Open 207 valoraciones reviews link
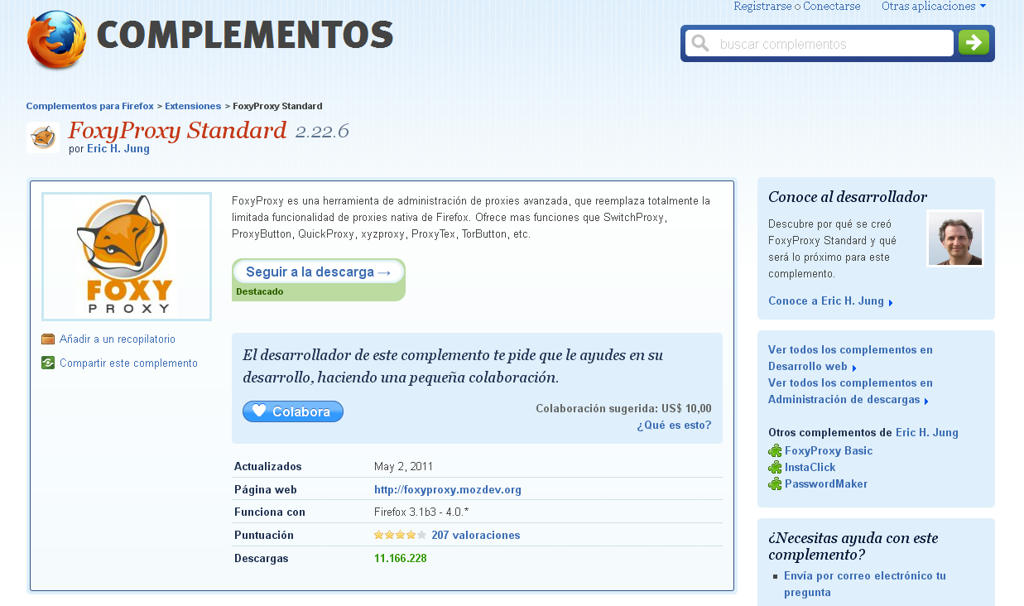 click(475, 535)
